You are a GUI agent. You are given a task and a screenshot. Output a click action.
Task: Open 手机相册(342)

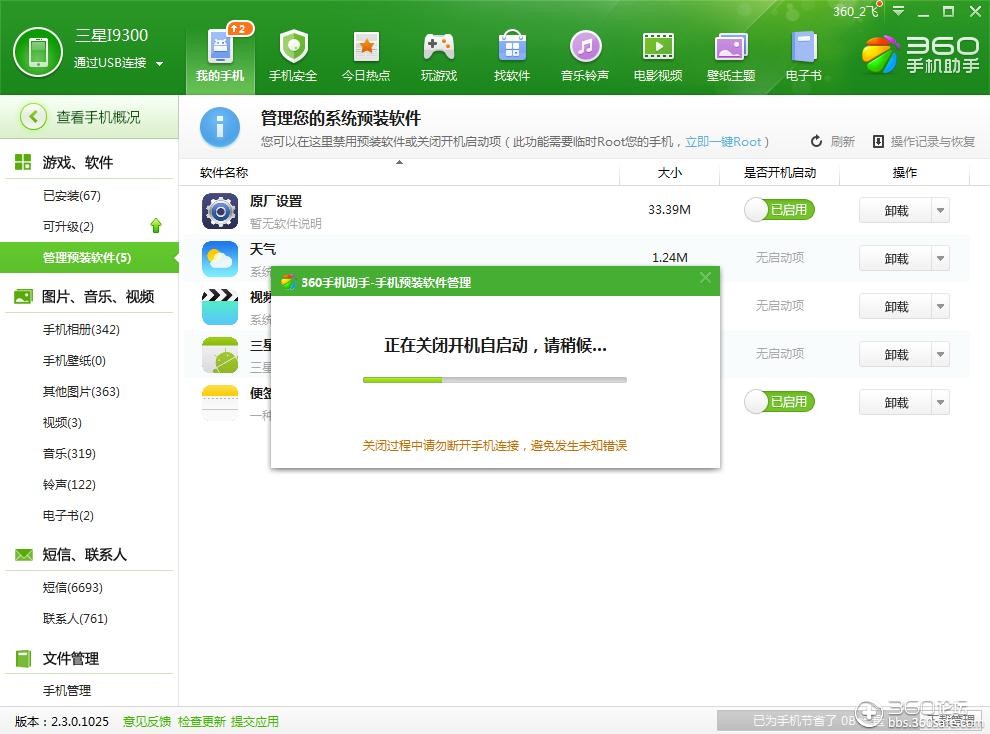pyautogui.click(x=81, y=329)
